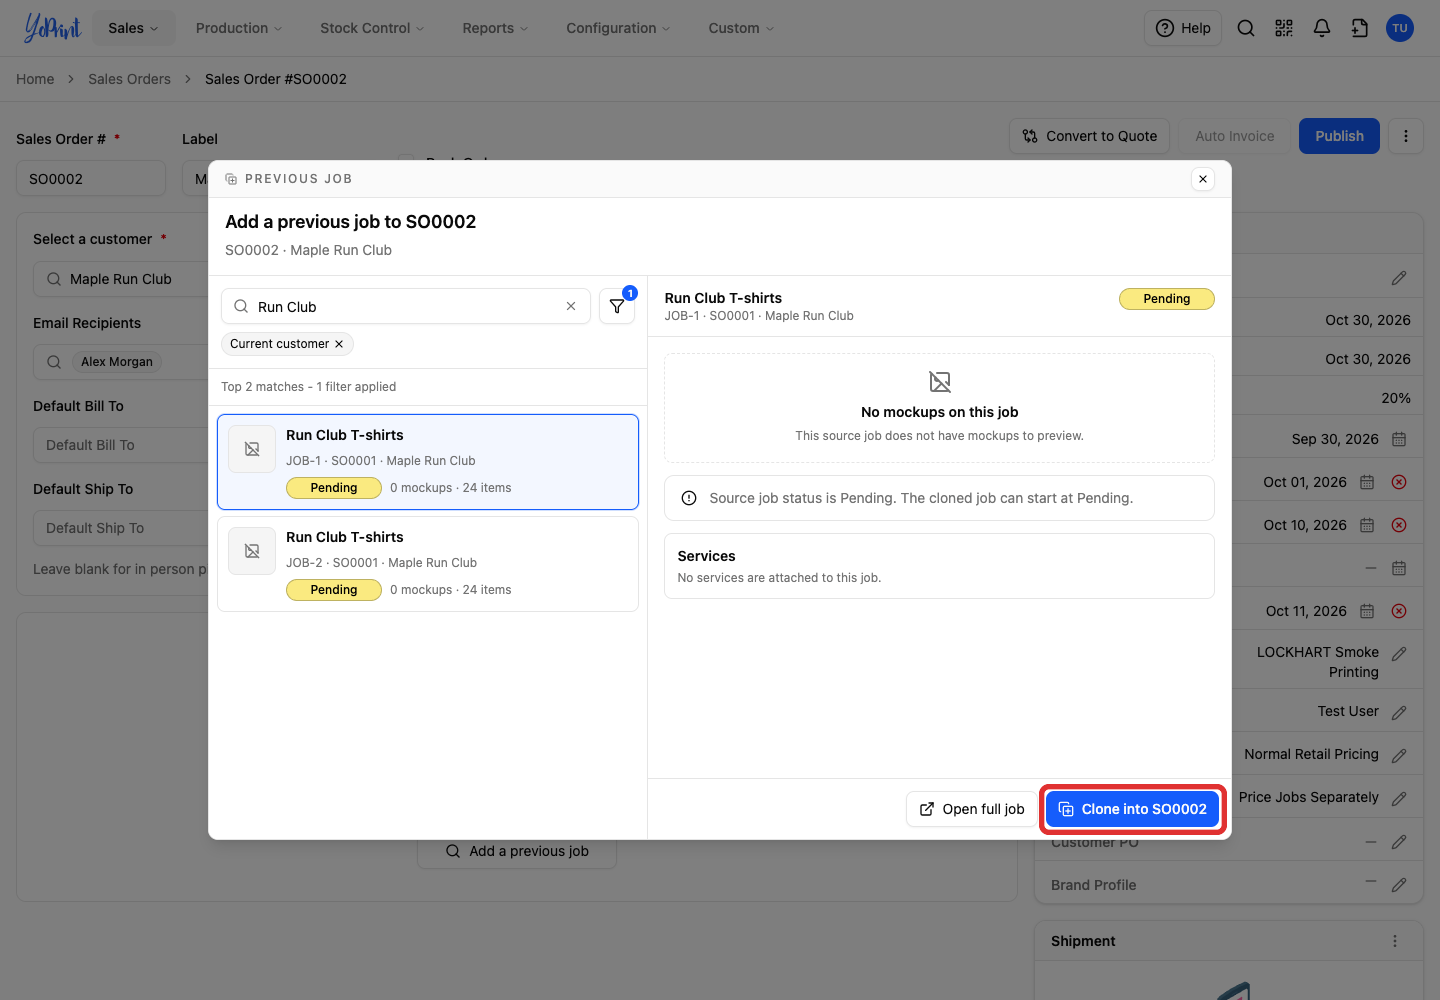Open calendar for Oct 01, 2026 date
Image resolution: width=1440 pixels, height=1000 pixels.
[1367, 482]
